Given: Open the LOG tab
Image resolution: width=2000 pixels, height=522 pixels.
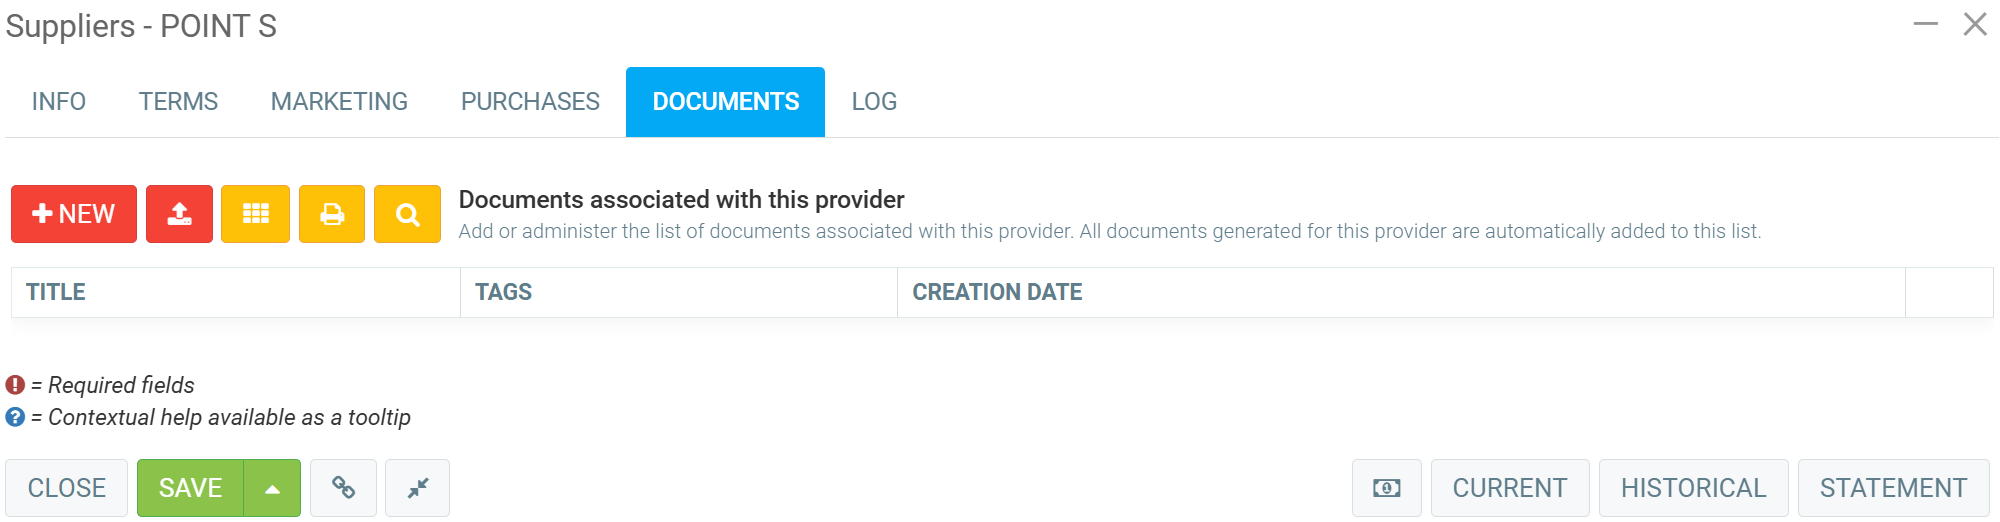Looking at the screenshot, I should (x=874, y=102).
